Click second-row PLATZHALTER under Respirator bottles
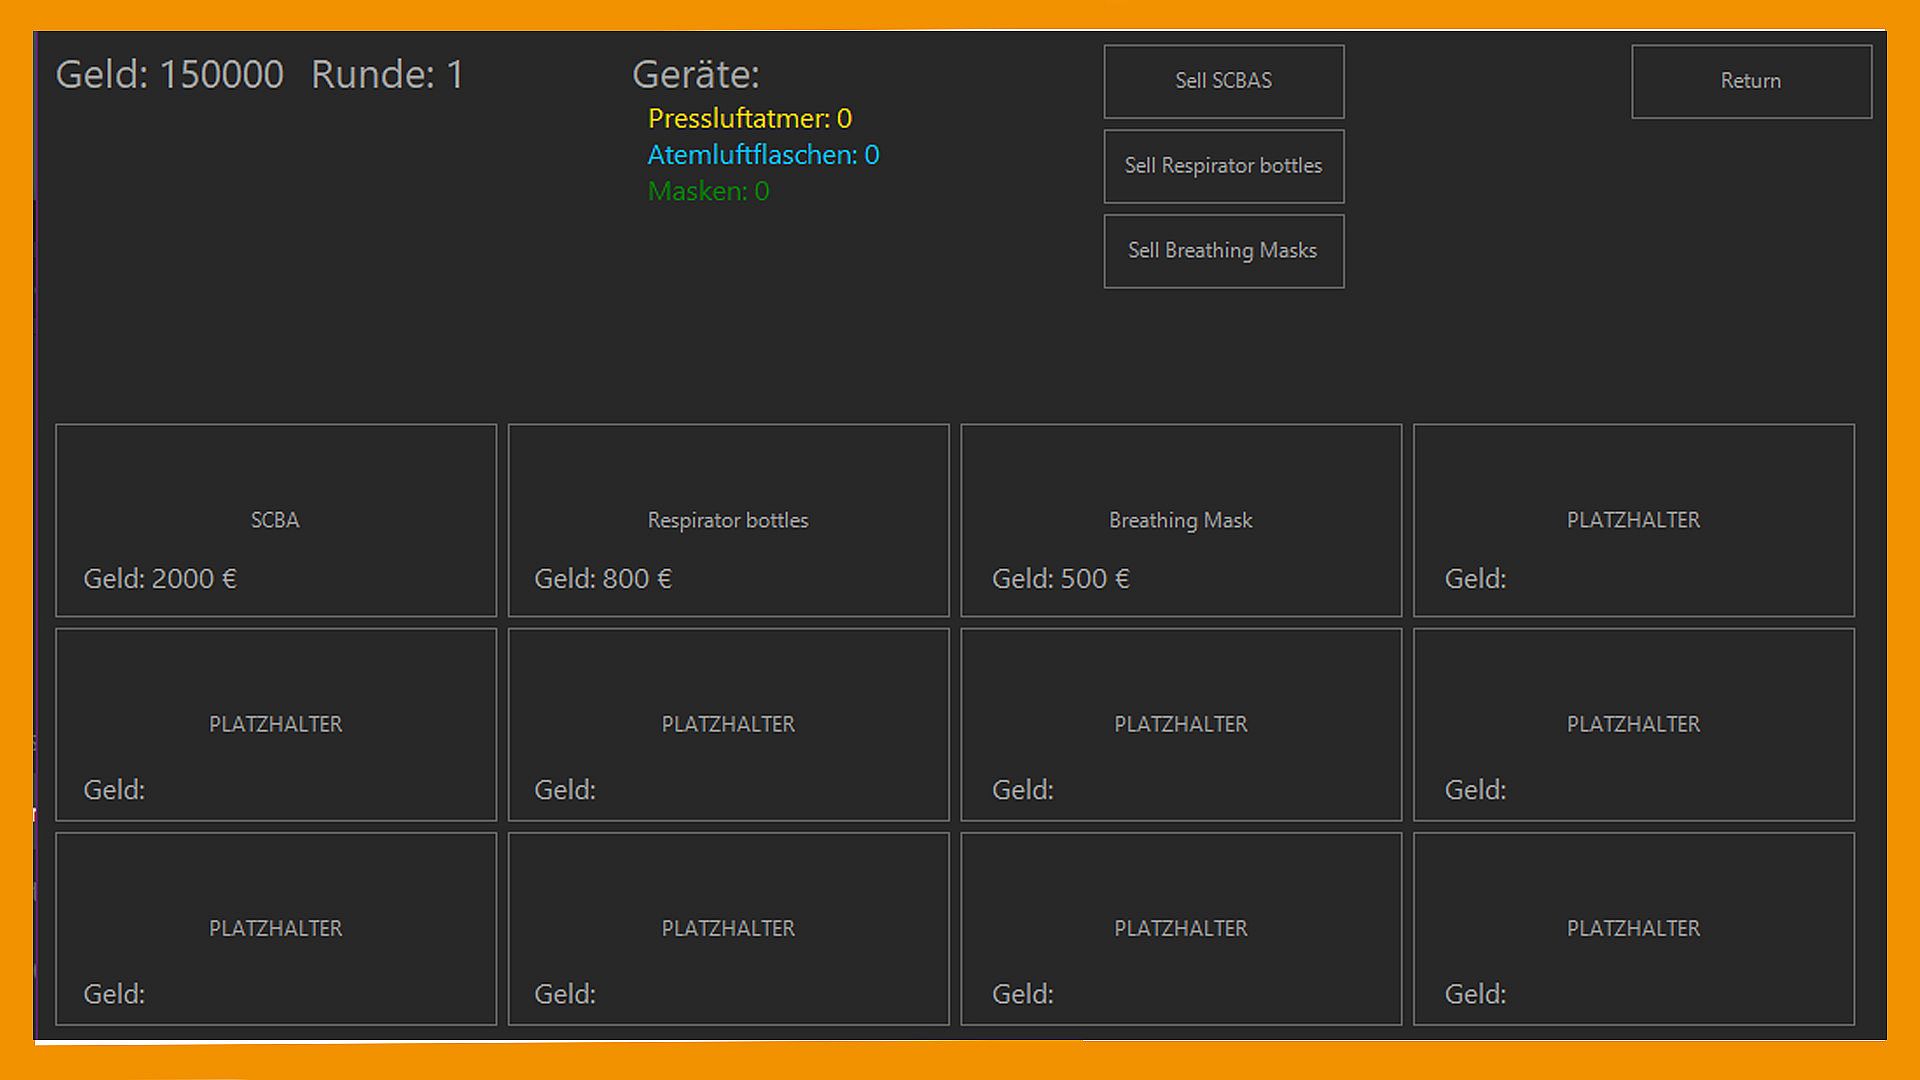 728,724
